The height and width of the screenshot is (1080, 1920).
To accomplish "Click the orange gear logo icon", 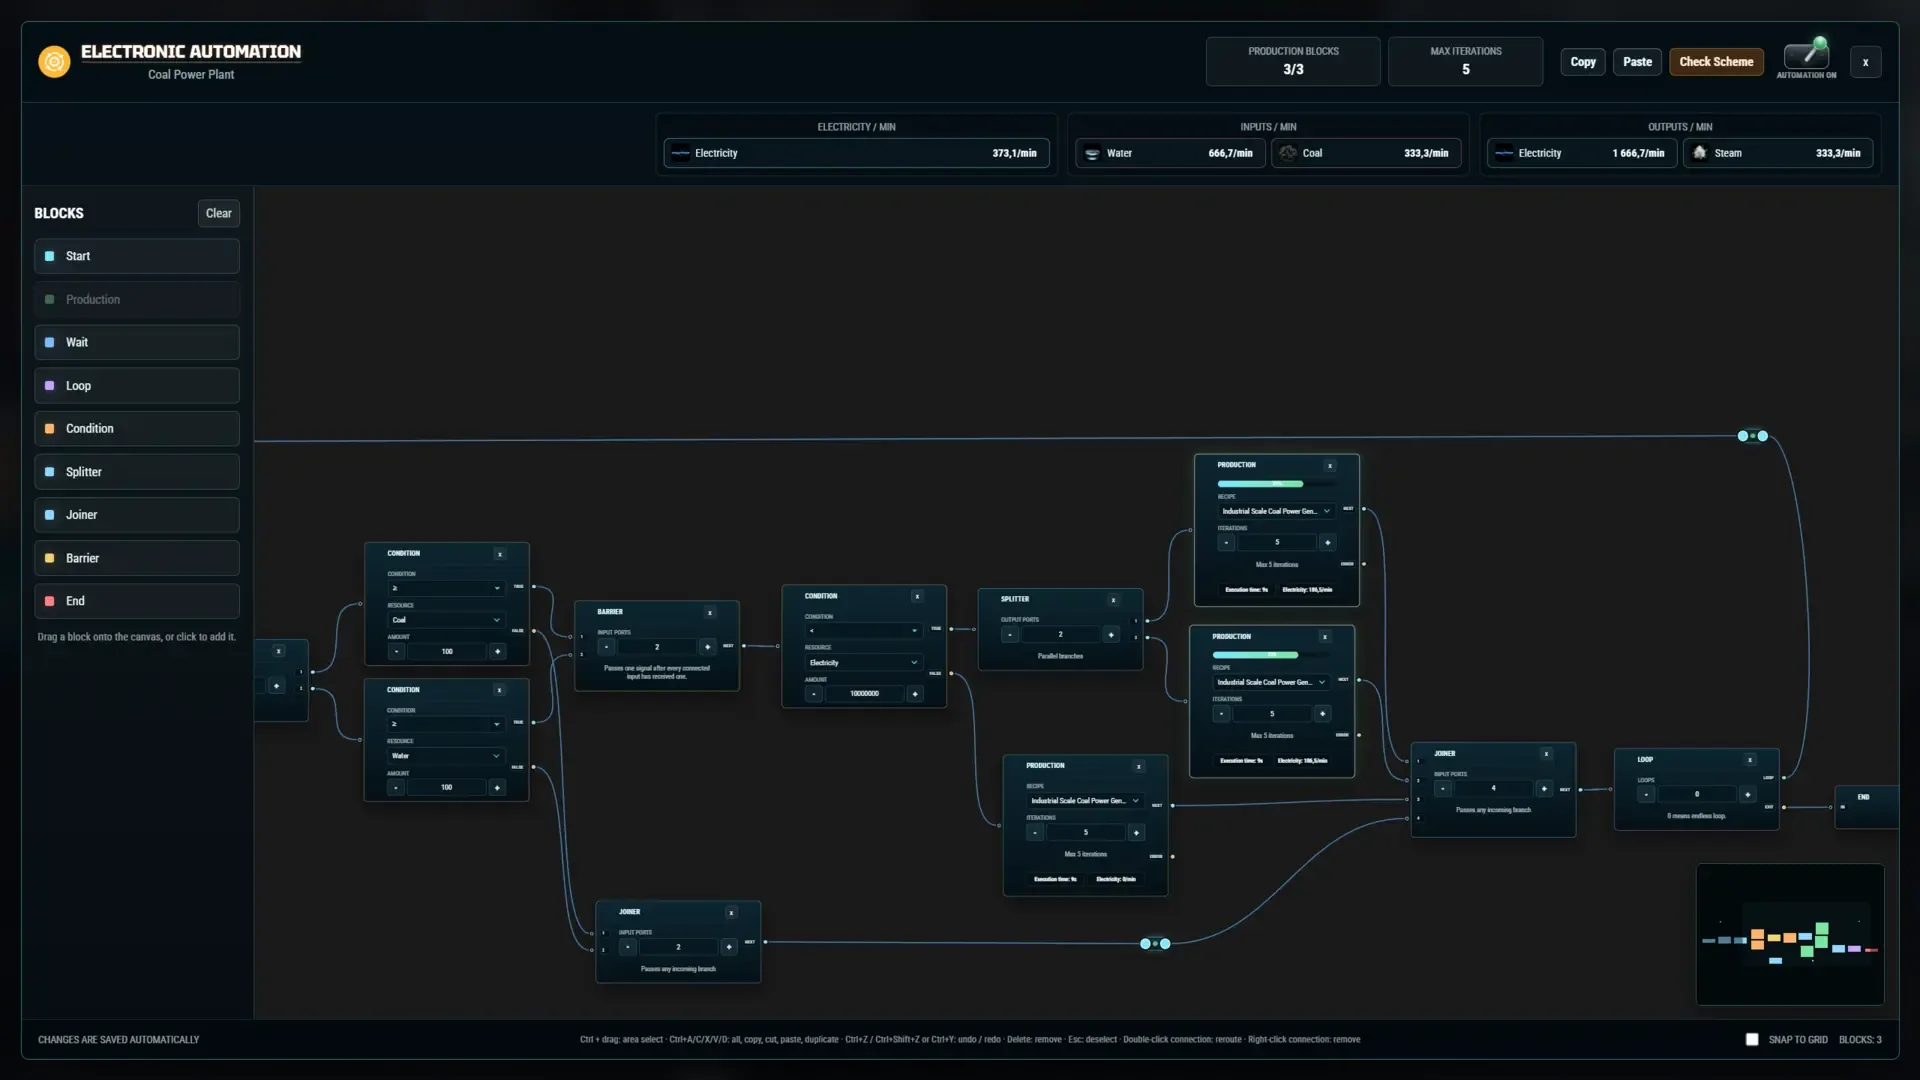I will [x=54, y=62].
